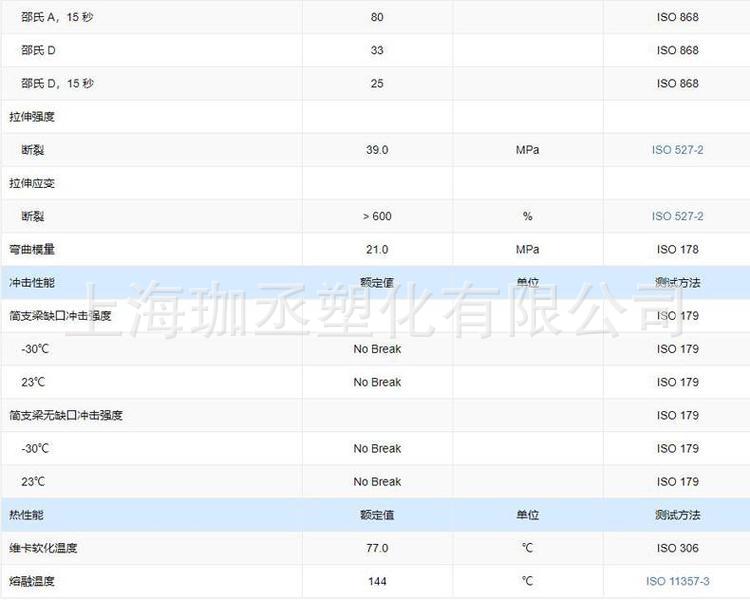
Task: Select the 弯曲模量 row label
Action: click(32, 249)
